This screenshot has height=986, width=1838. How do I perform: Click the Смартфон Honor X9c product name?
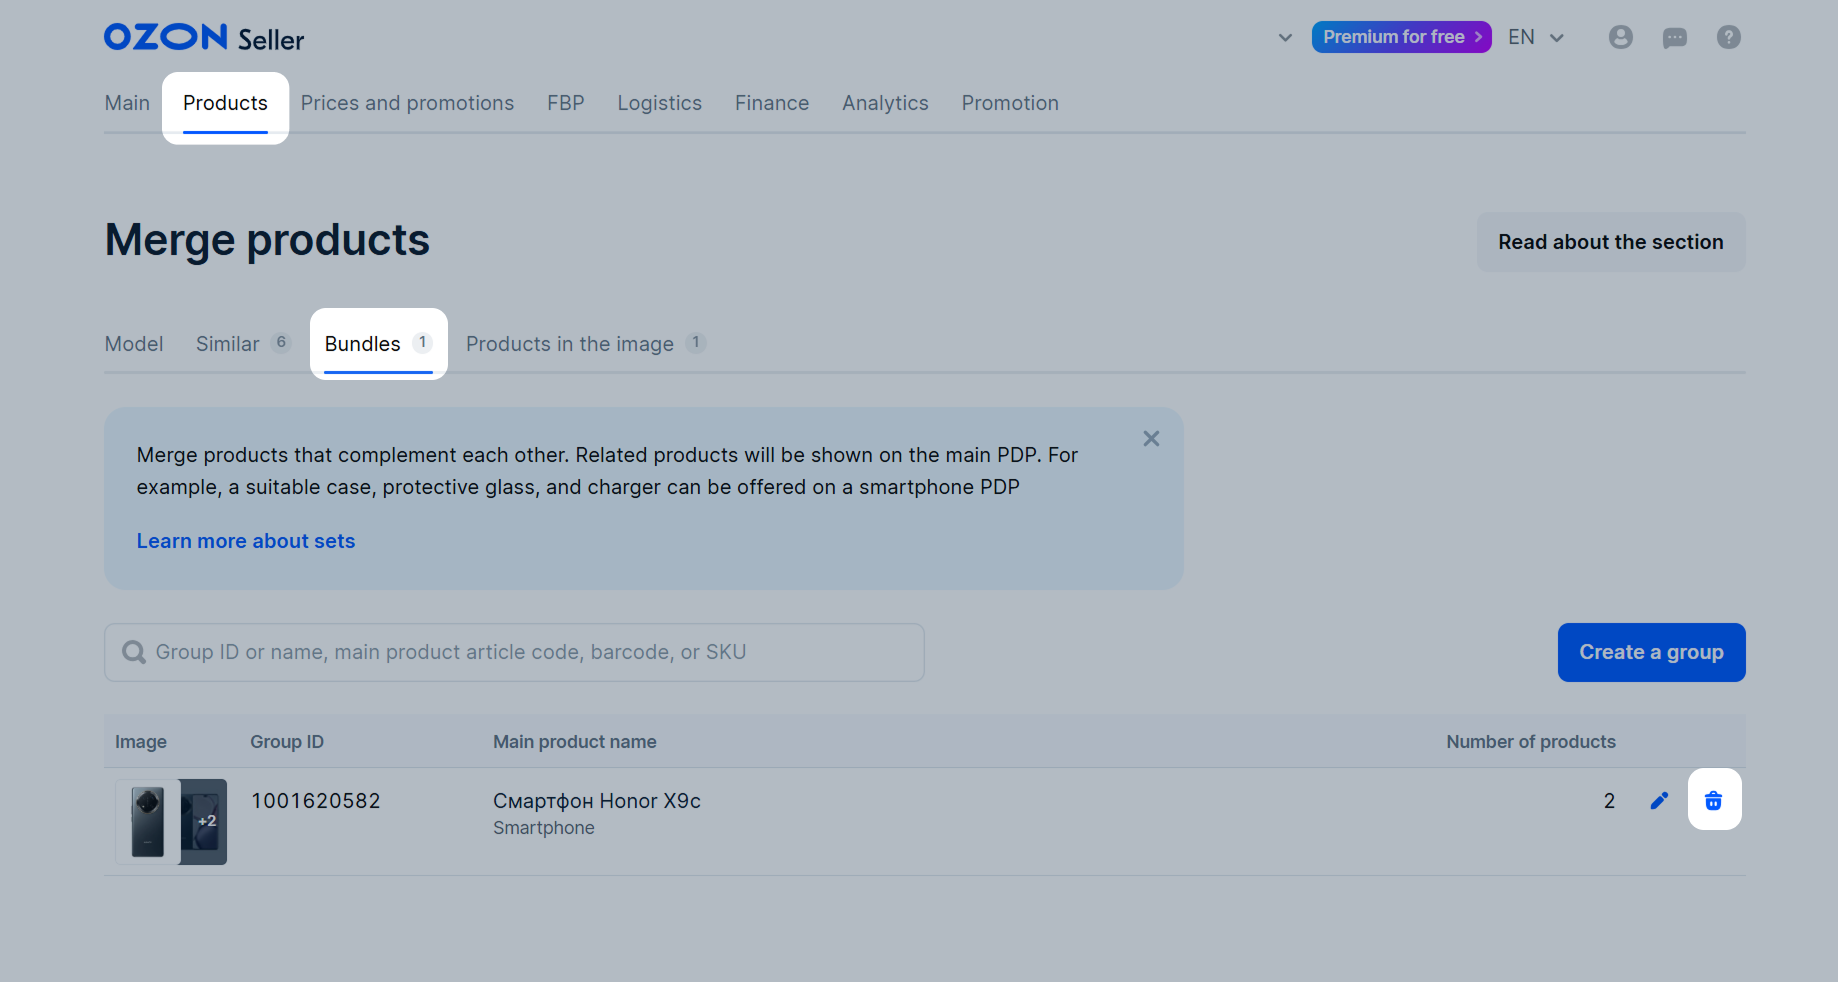click(x=597, y=801)
